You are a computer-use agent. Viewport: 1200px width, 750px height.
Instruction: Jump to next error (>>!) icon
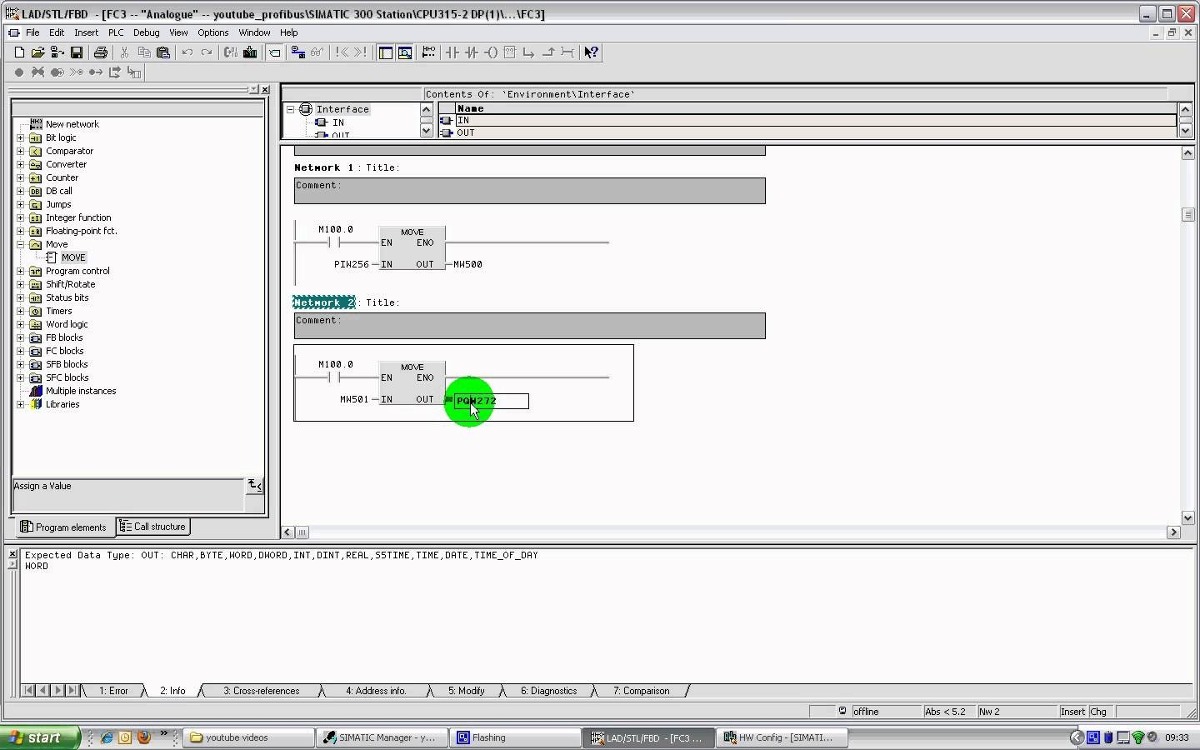pos(360,52)
